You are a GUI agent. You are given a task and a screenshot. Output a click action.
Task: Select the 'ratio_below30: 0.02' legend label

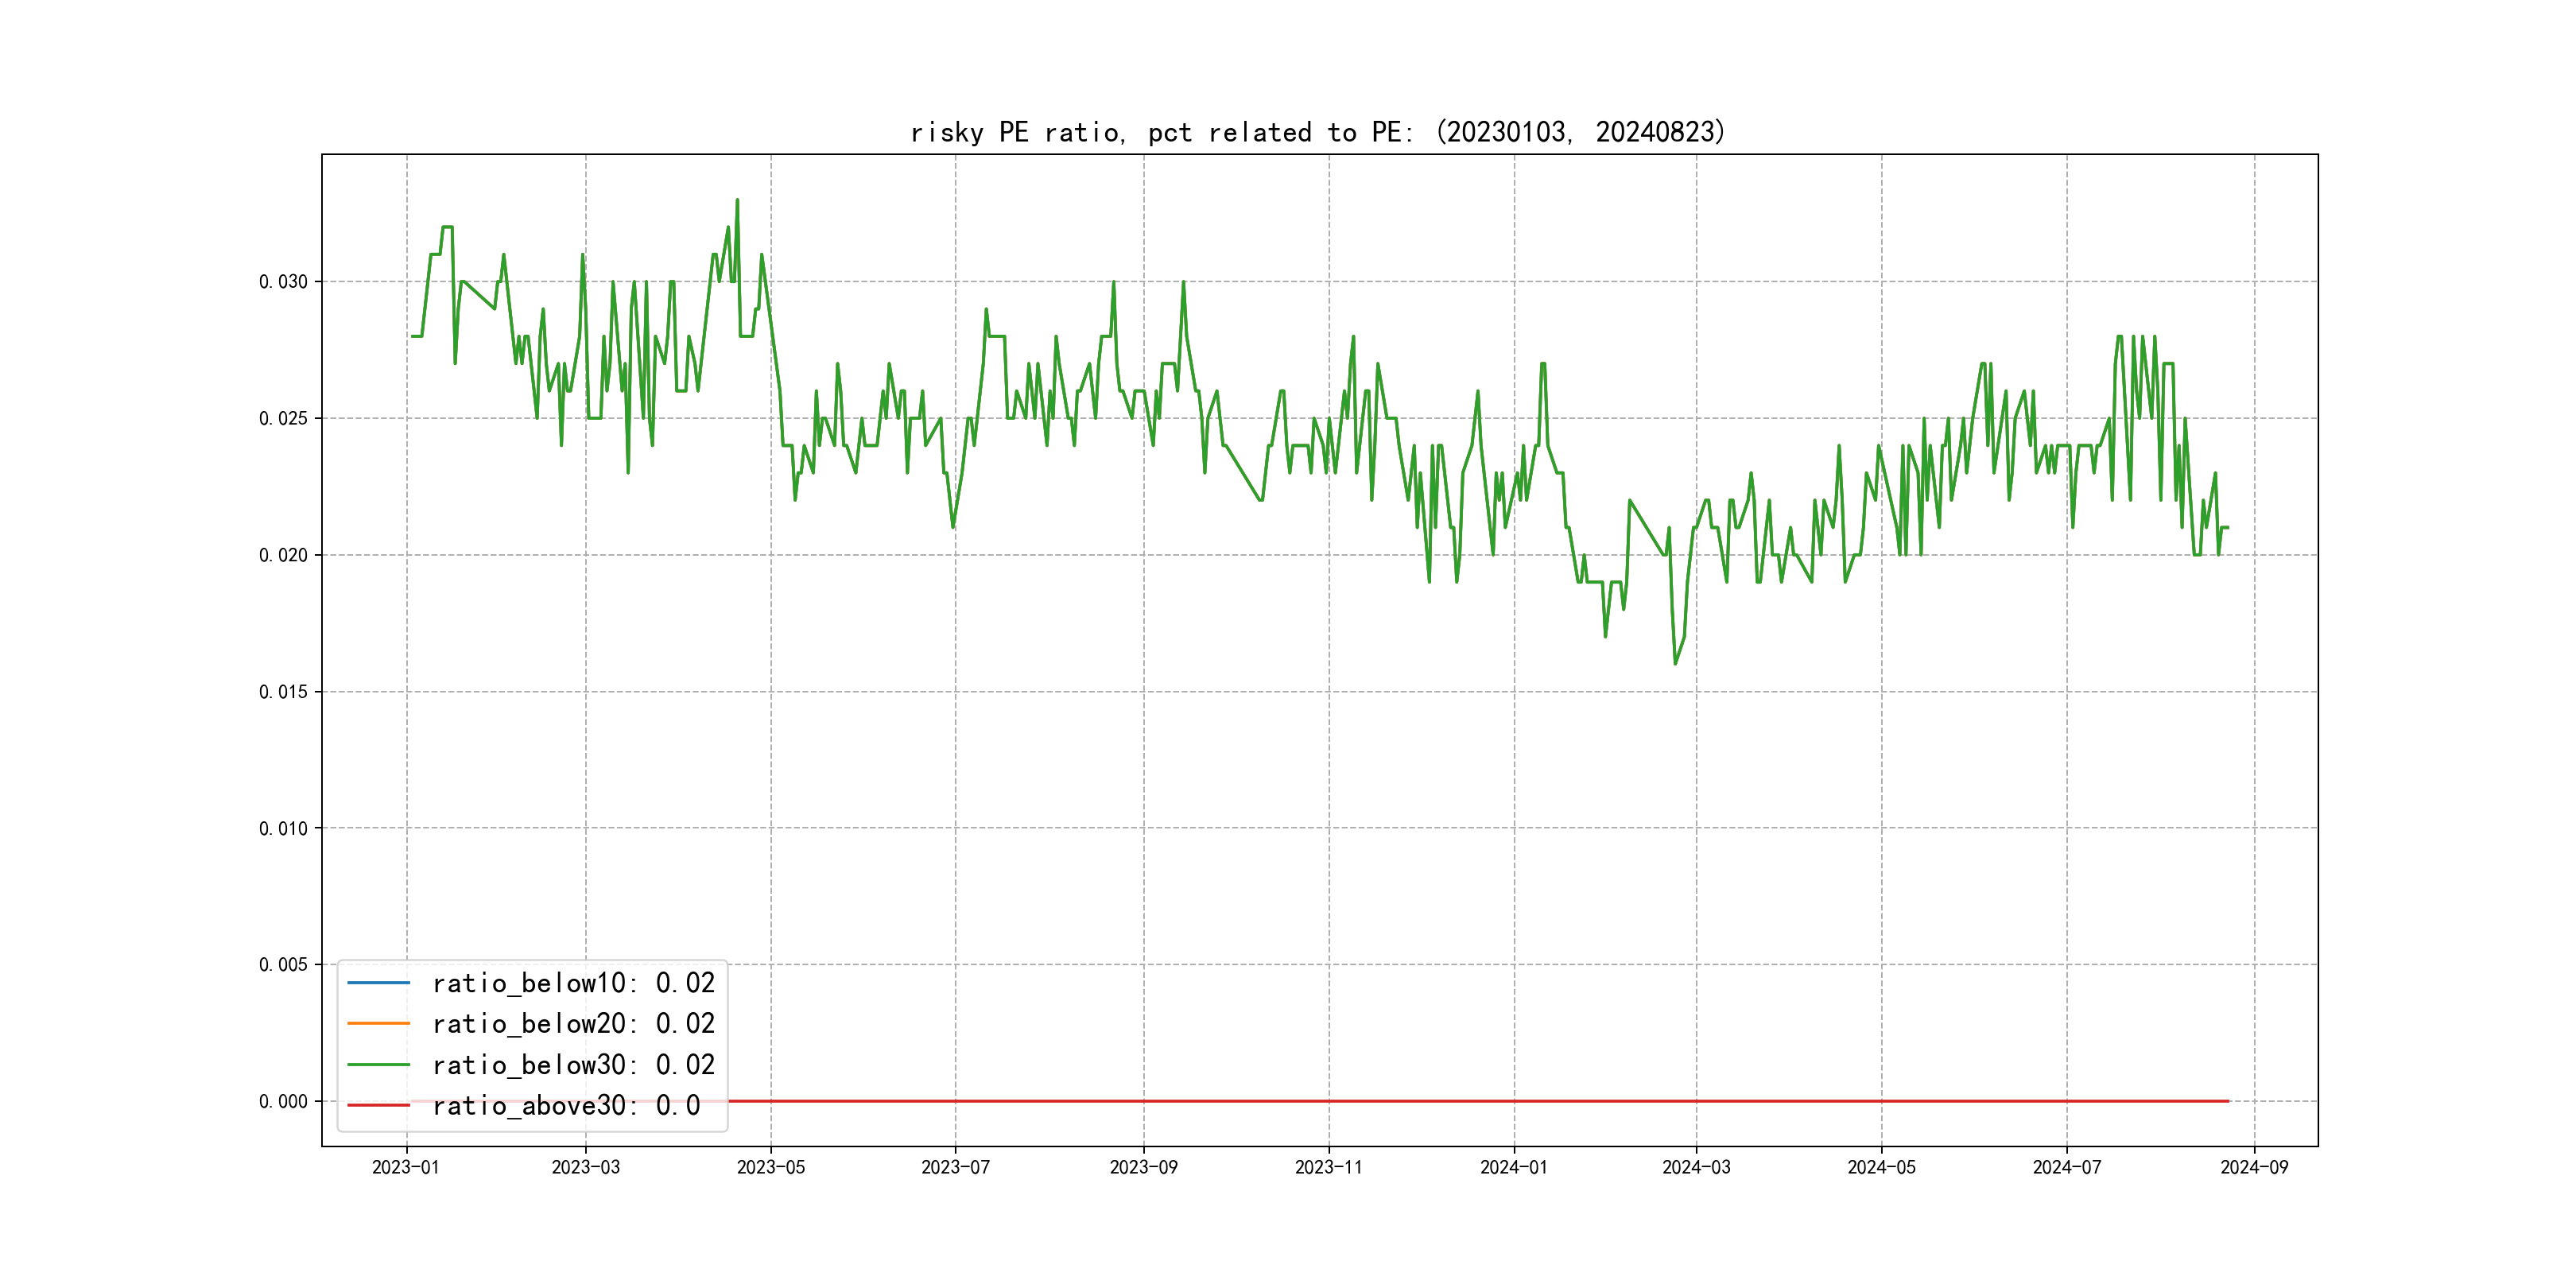[573, 1065]
